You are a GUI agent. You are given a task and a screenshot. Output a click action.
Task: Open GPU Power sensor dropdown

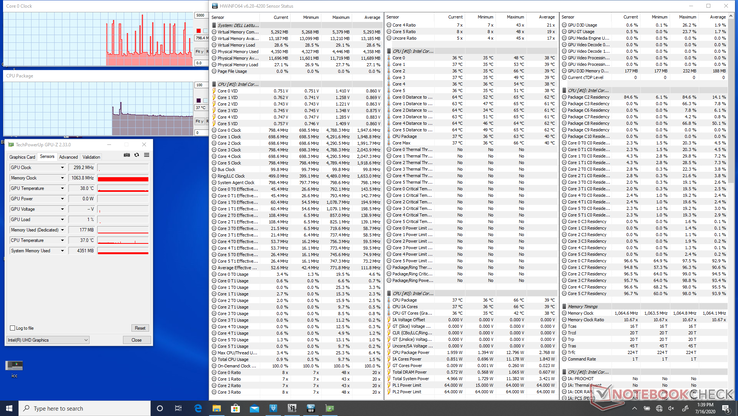pos(62,199)
